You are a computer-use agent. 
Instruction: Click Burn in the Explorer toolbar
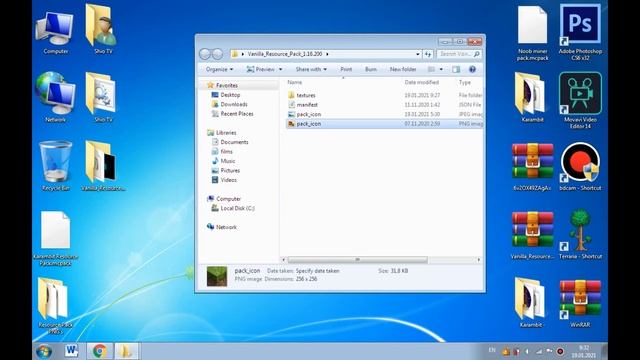coord(371,69)
